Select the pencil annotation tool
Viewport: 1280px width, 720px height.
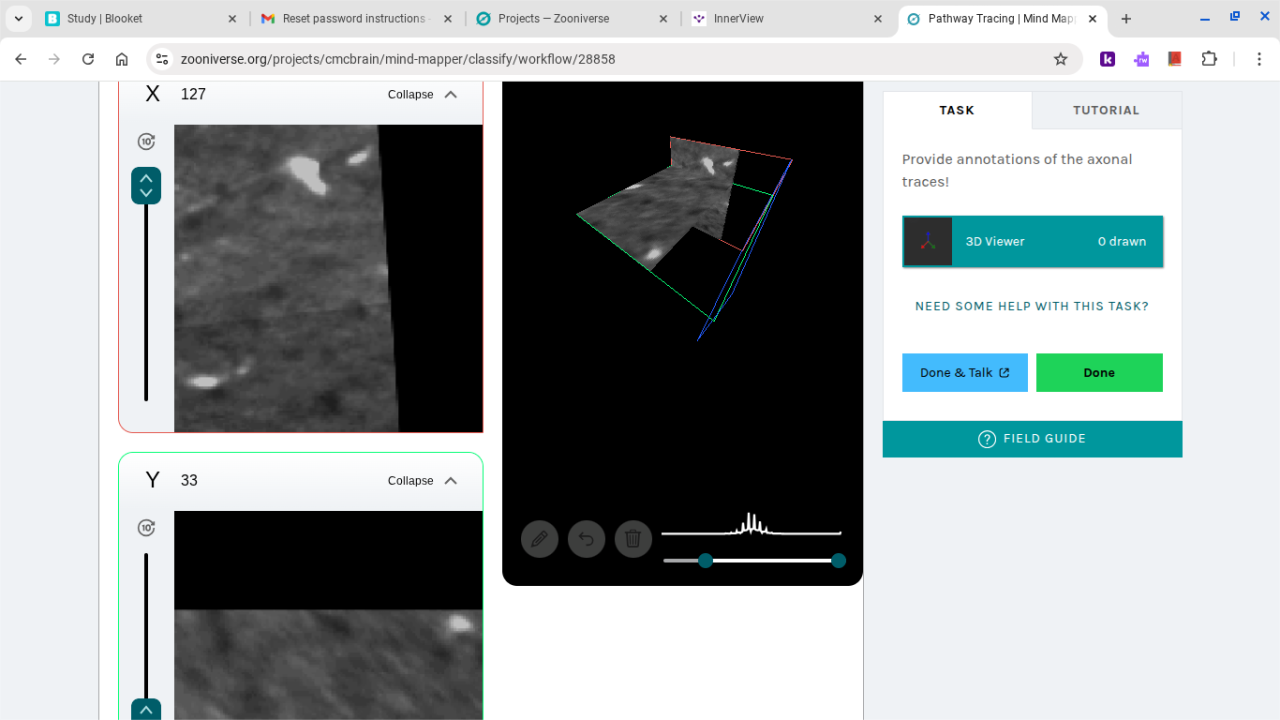point(539,540)
